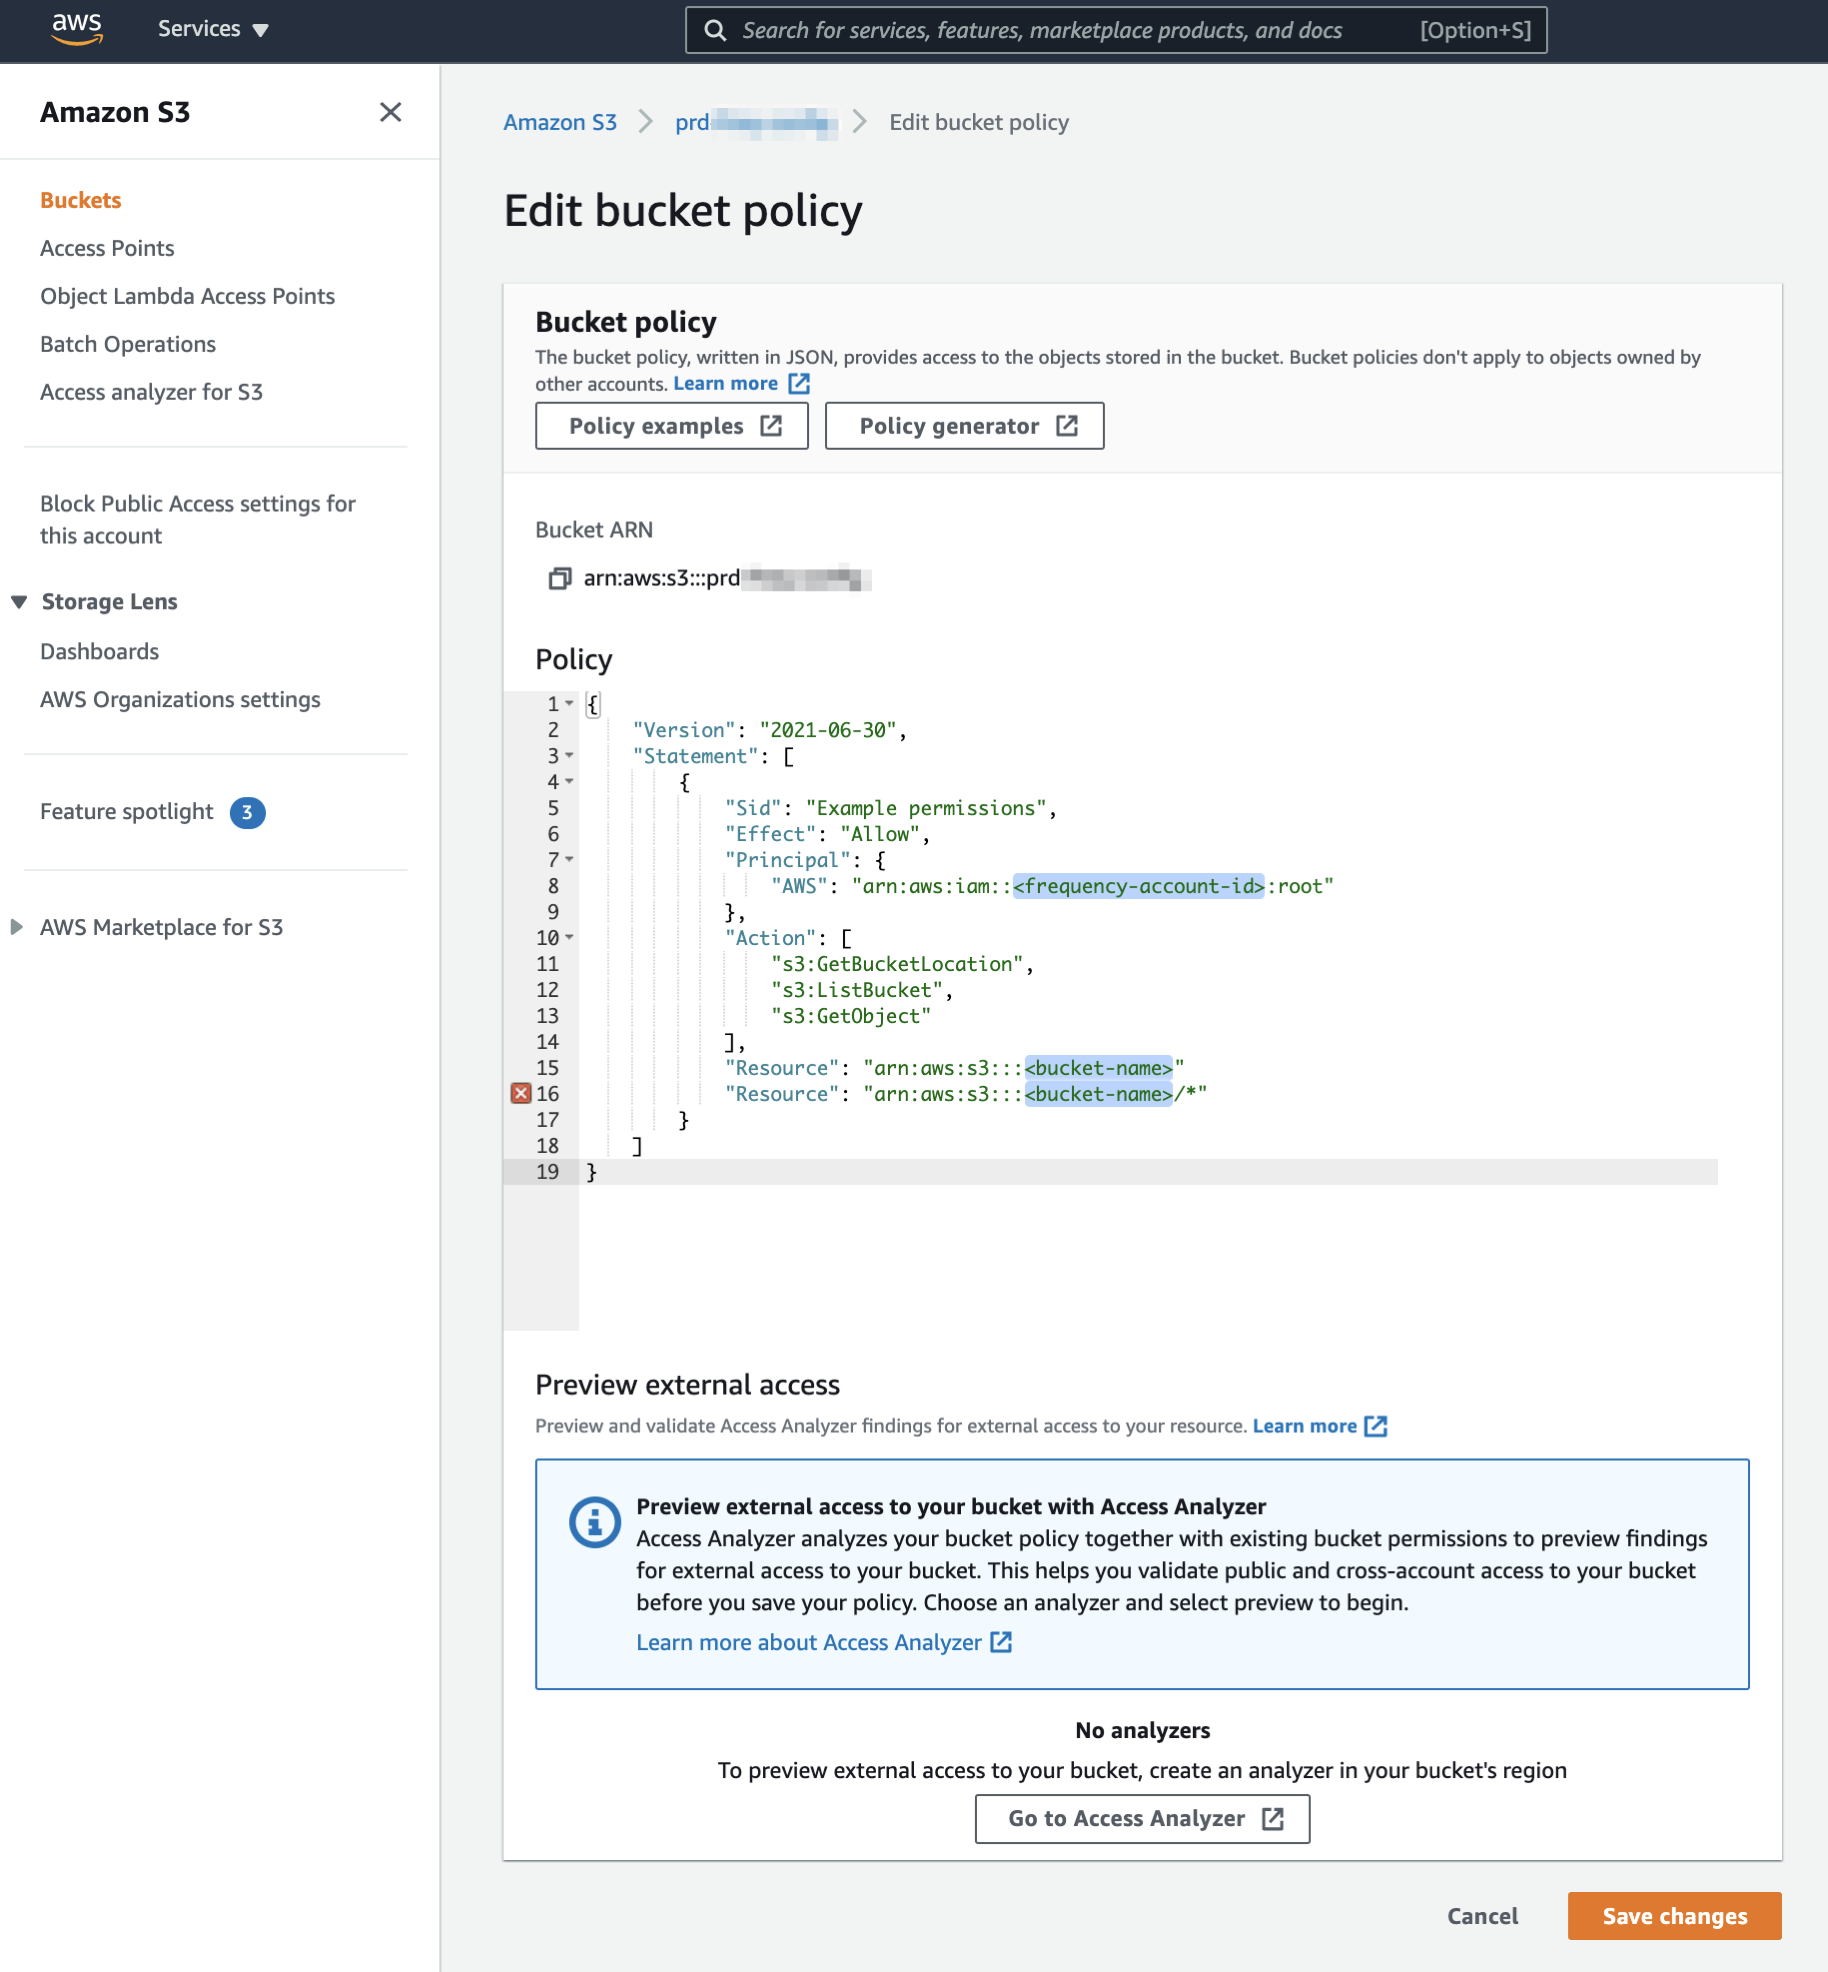Focus the services search field
Image resolution: width=1828 pixels, height=1972 pixels.
click(x=1116, y=30)
